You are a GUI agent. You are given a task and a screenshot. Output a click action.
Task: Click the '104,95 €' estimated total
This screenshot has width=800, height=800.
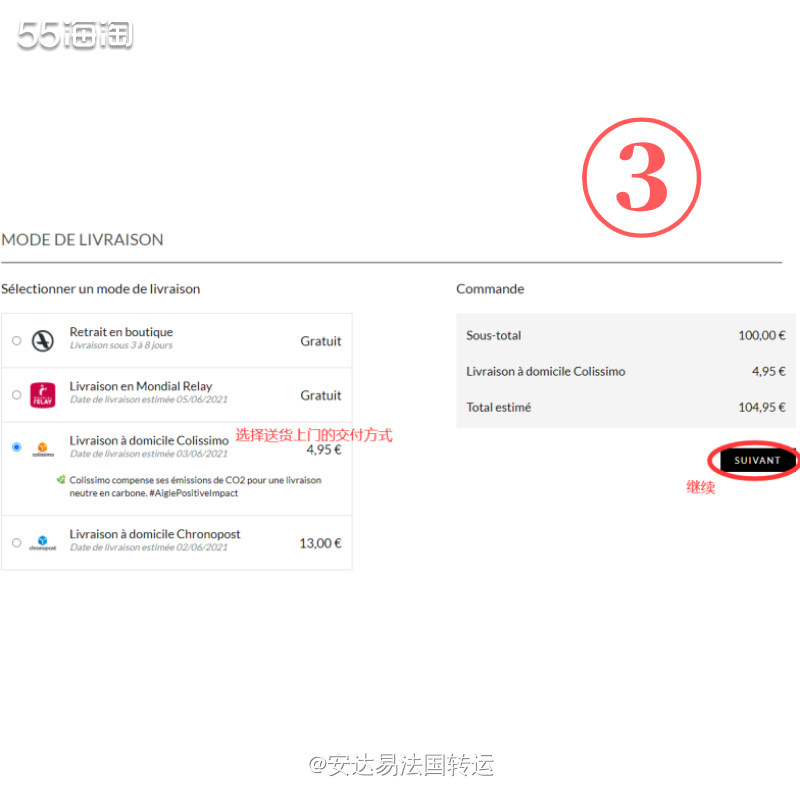[762, 407]
